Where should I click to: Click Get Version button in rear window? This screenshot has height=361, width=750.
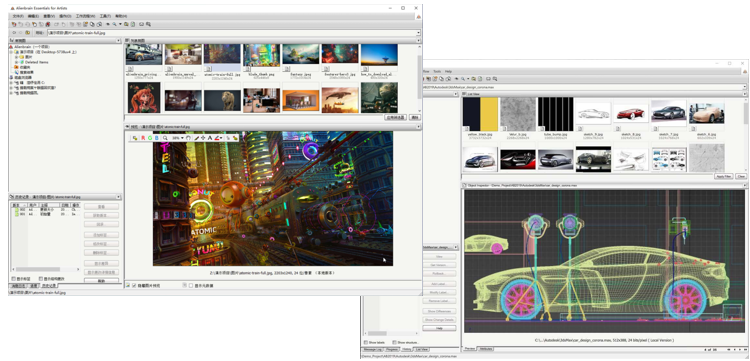coord(440,265)
